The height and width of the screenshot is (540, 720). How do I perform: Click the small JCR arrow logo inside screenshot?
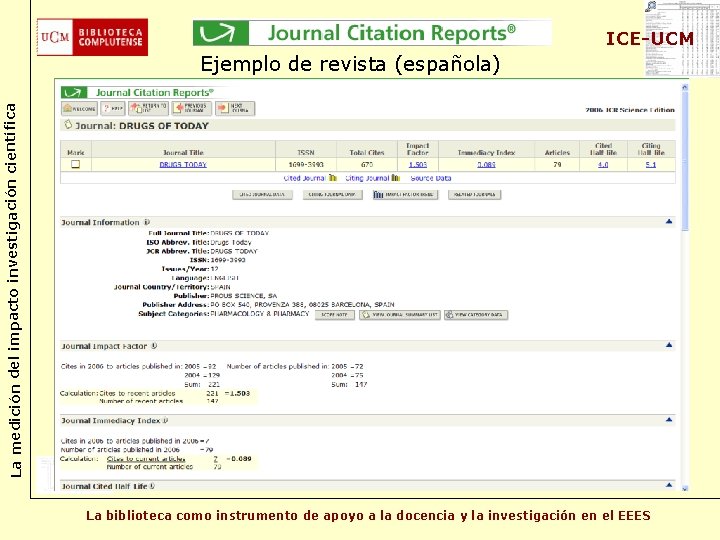click(x=74, y=92)
